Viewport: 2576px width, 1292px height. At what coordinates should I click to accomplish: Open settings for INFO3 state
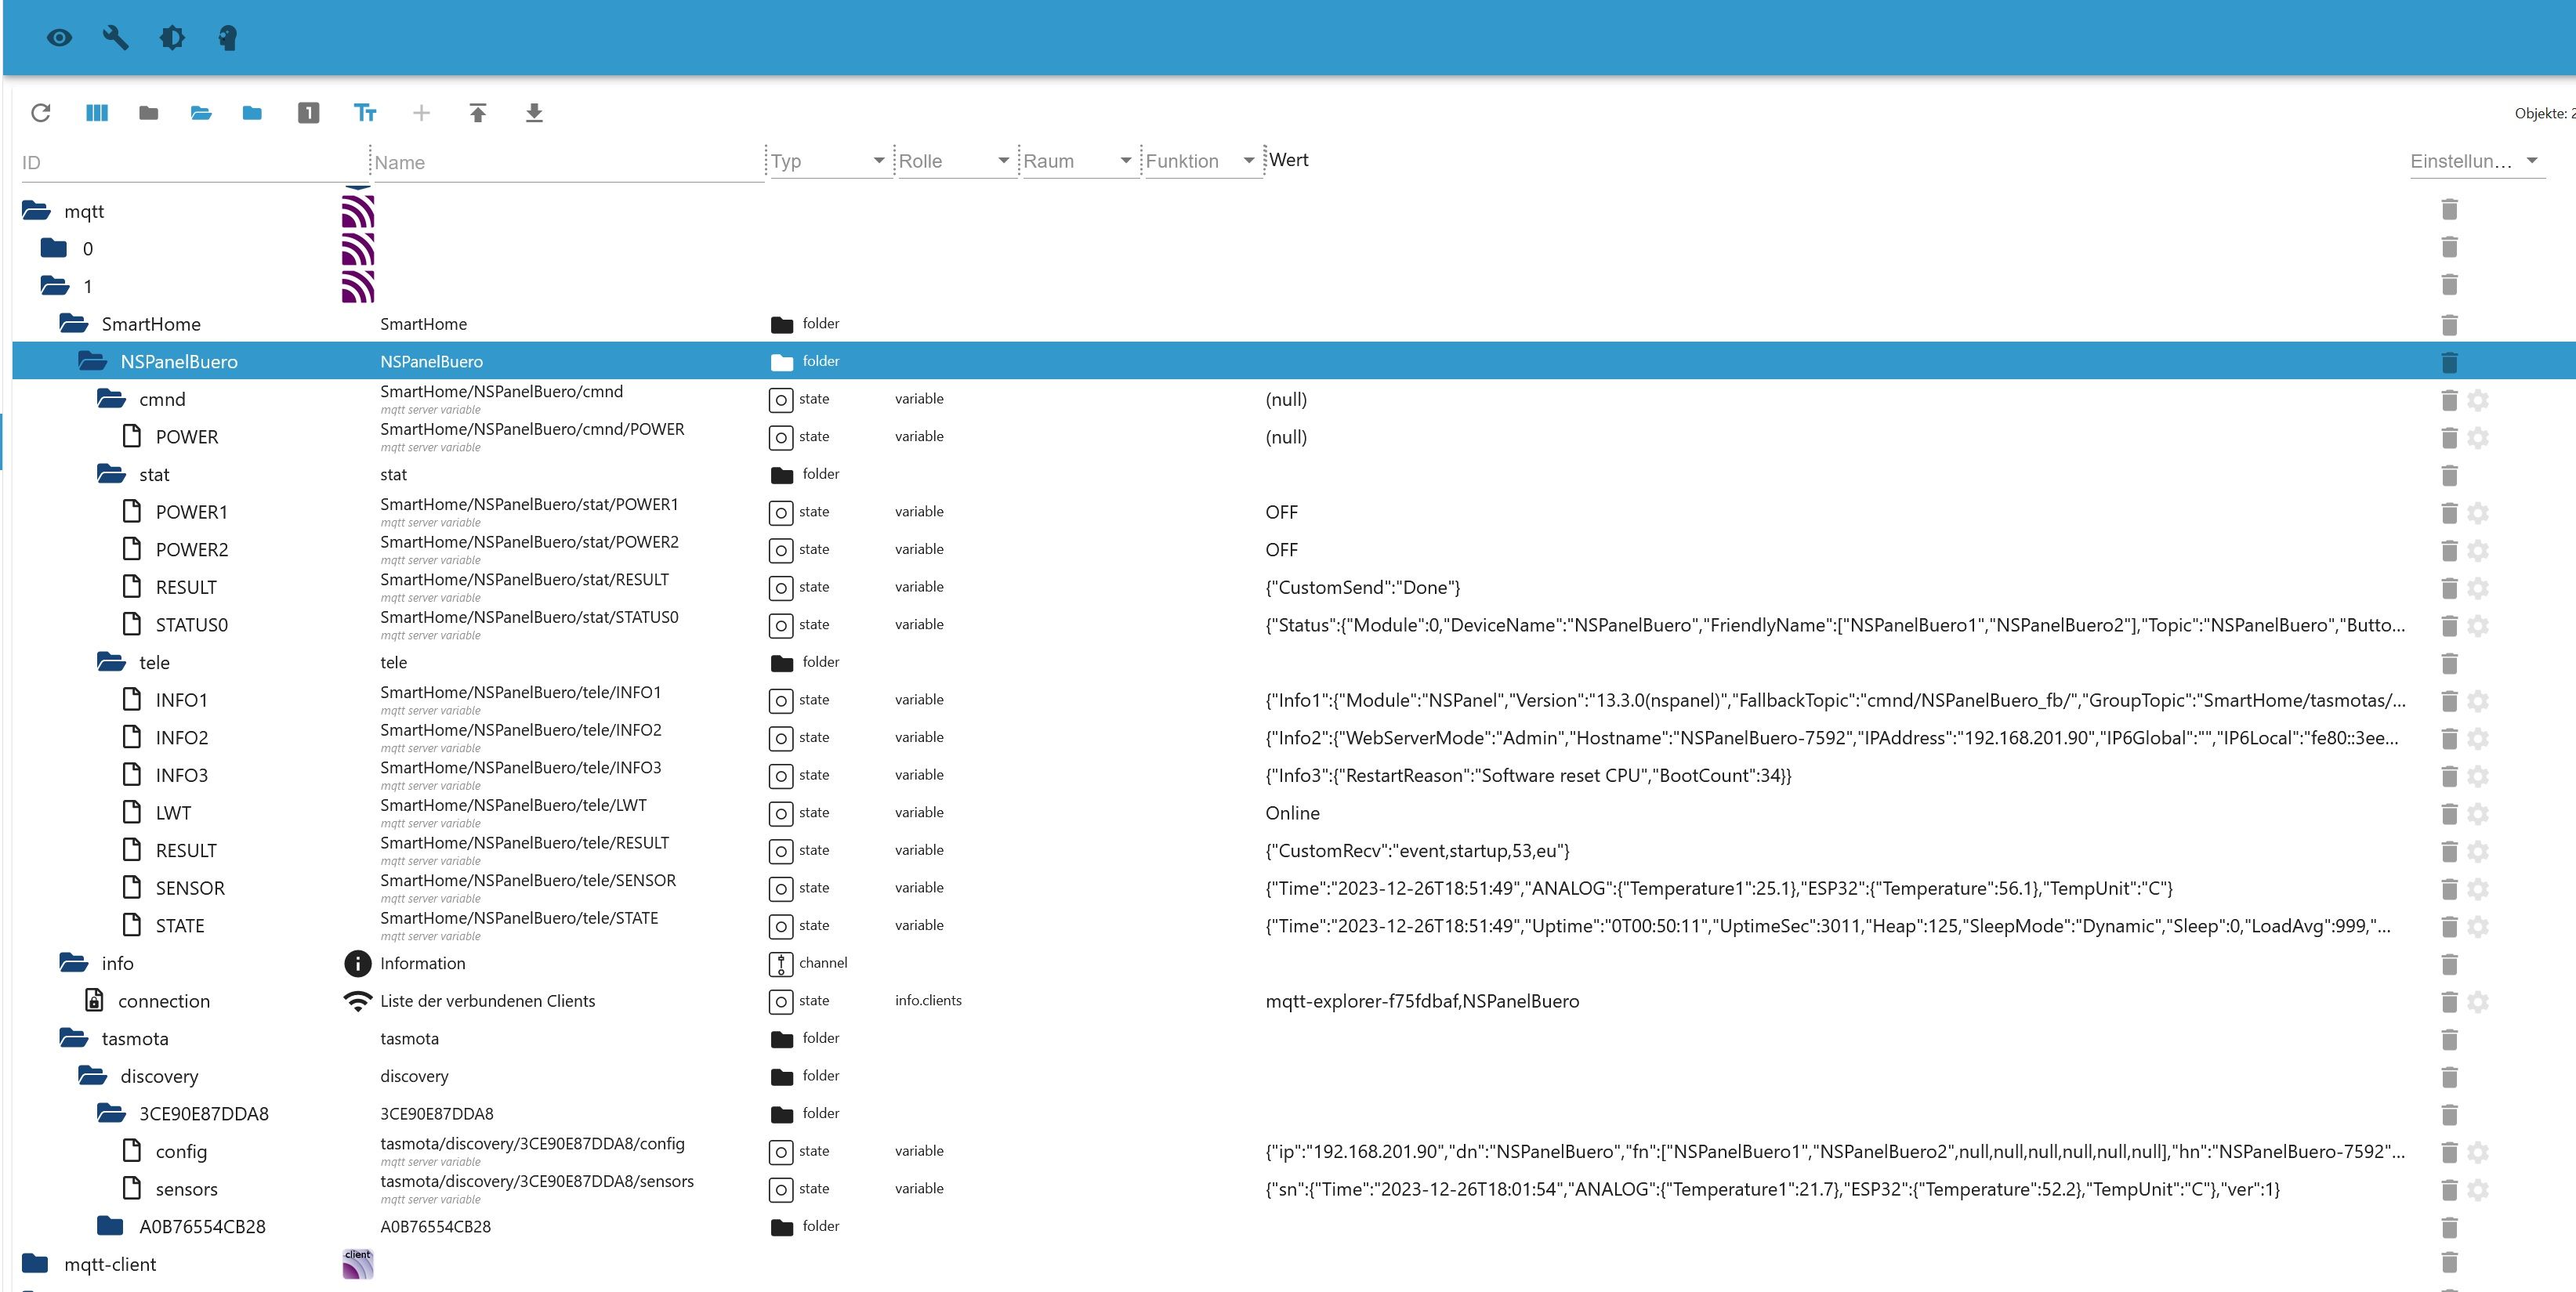click(2477, 775)
